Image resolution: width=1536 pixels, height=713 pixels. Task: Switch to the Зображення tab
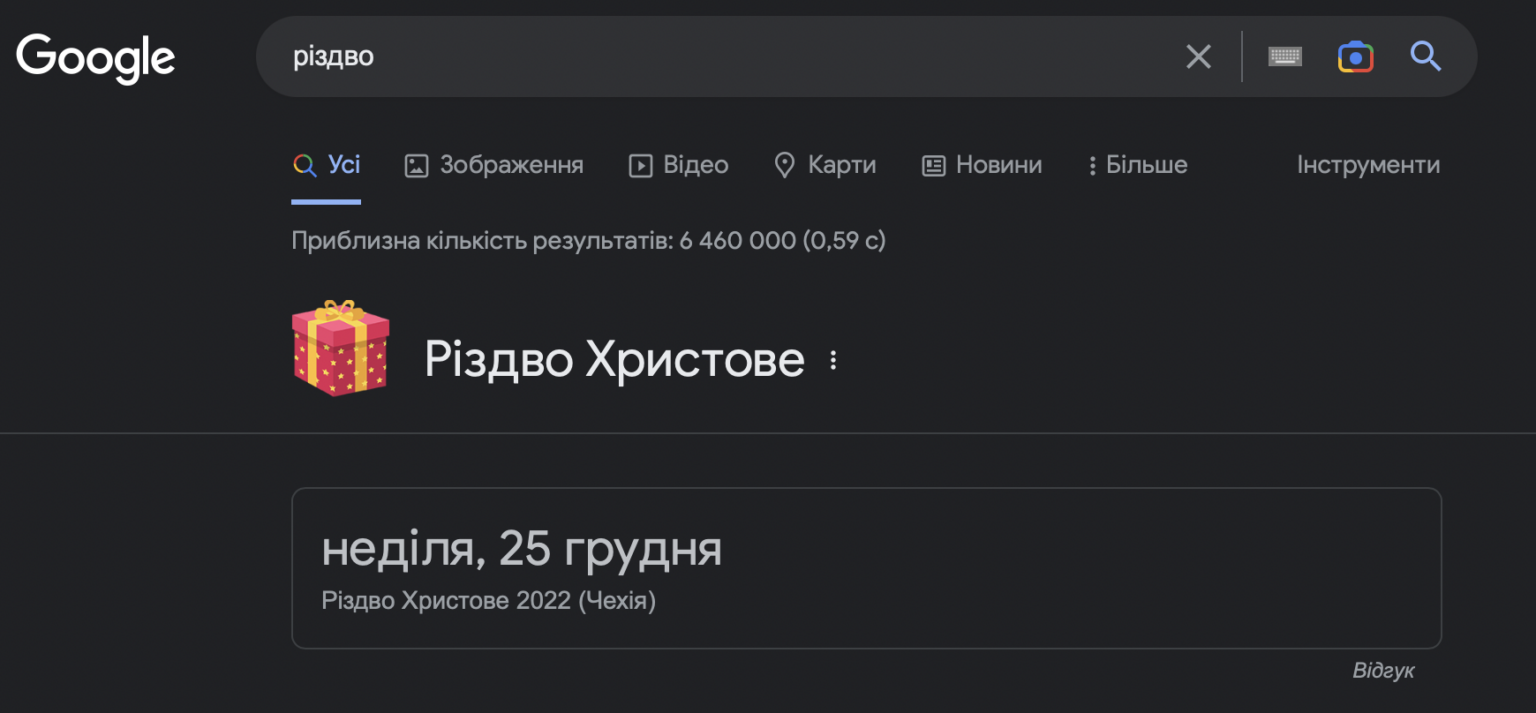coord(494,165)
